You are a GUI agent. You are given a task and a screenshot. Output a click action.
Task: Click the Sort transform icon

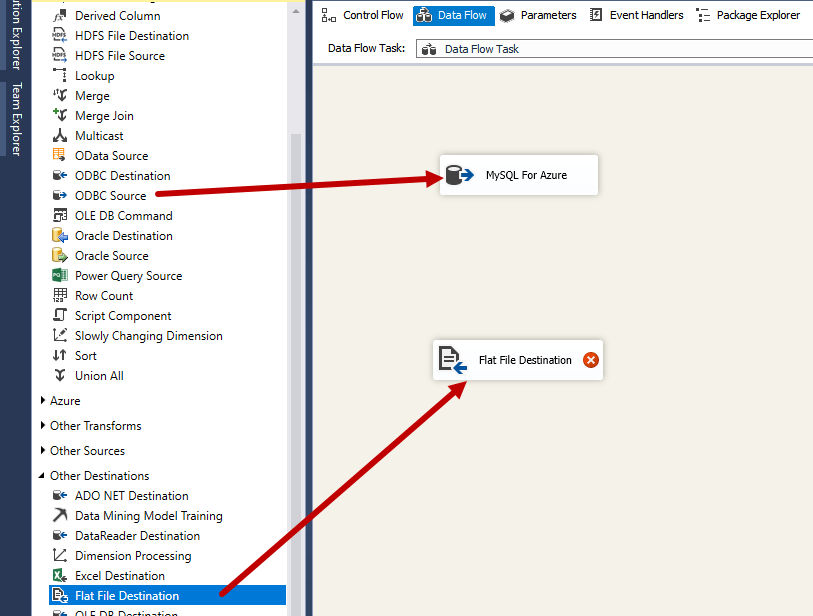coord(60,355)
